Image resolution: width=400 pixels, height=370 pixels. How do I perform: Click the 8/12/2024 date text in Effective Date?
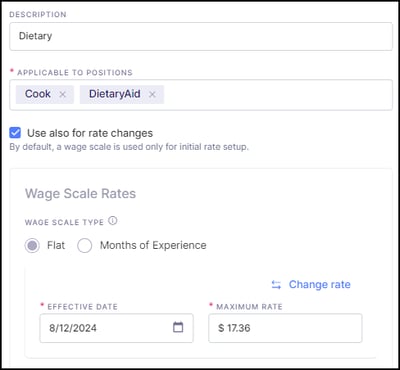tap(73, 328)
